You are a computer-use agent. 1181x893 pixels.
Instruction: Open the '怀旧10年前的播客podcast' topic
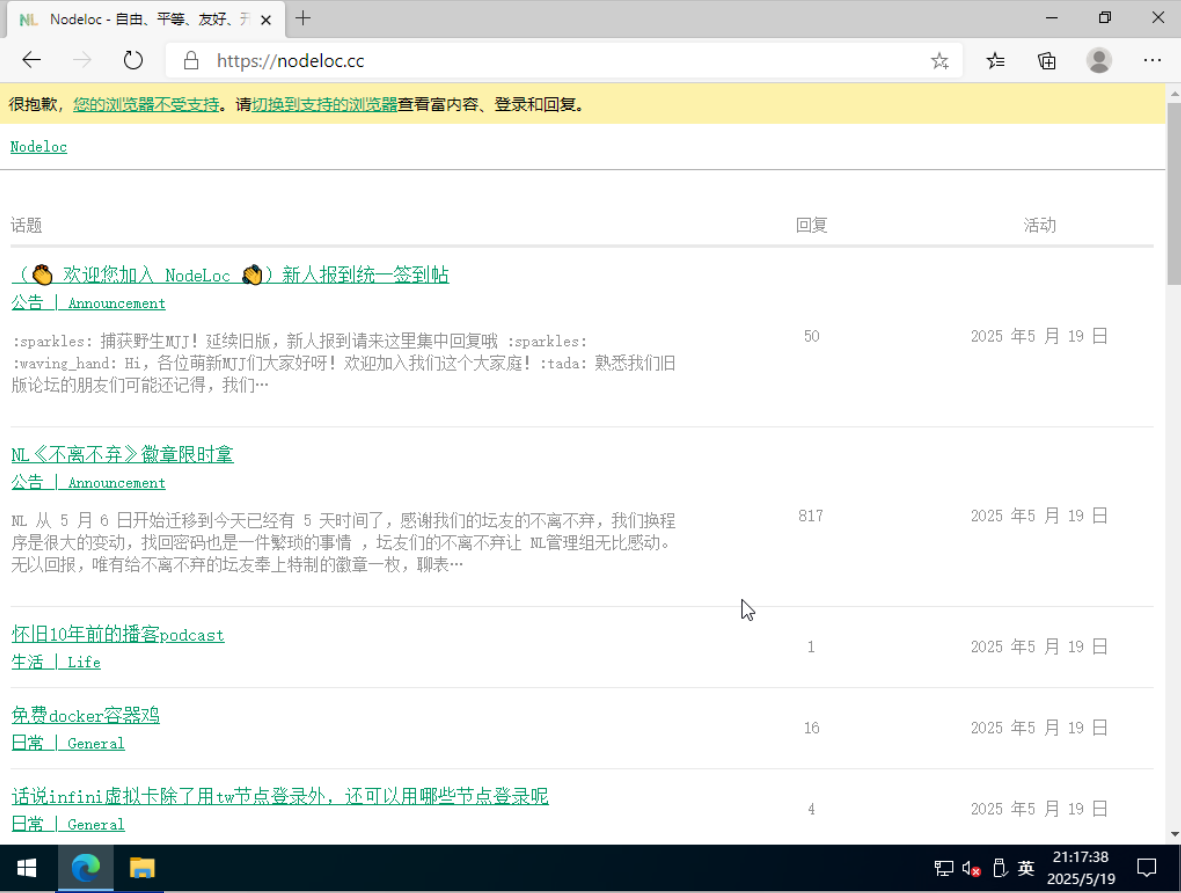[x=117, y=635]
